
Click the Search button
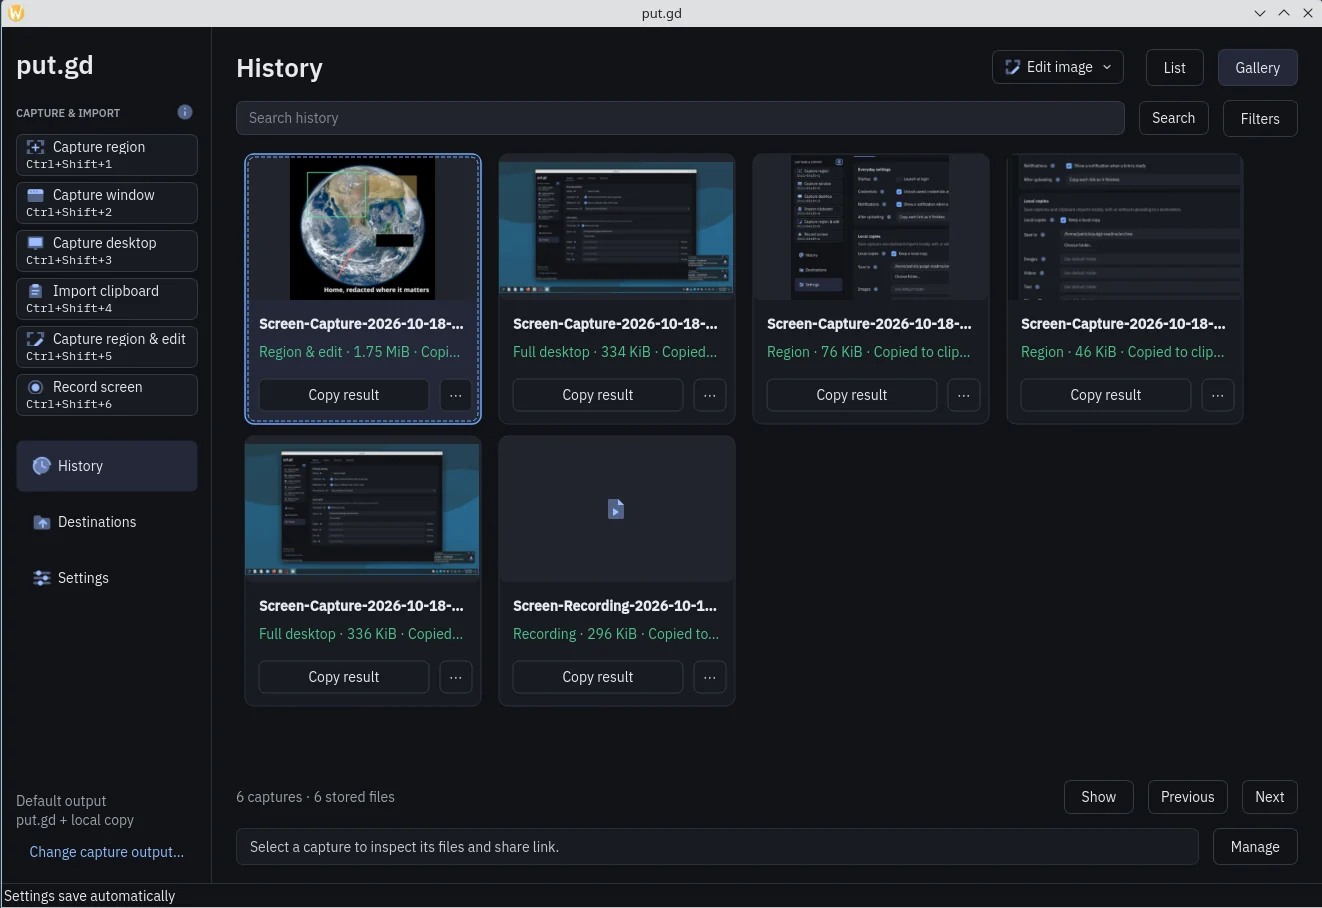point(1174,118)
